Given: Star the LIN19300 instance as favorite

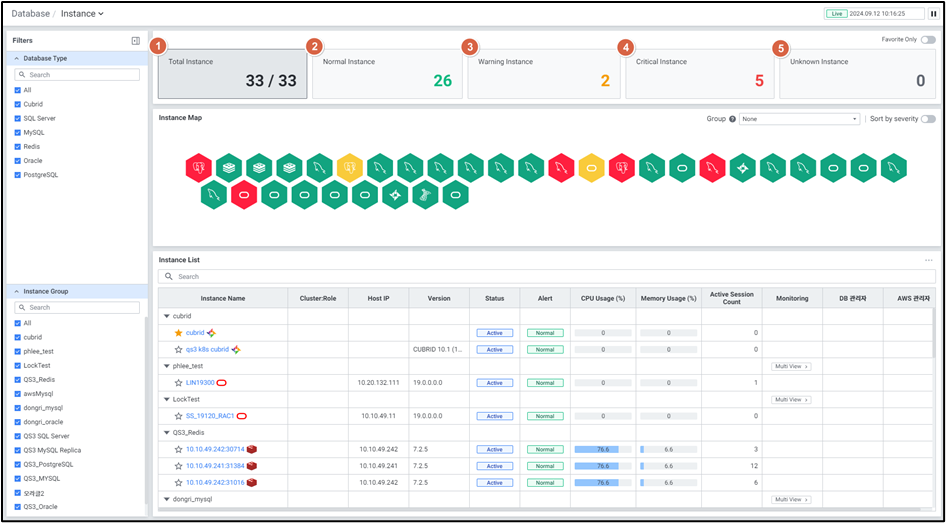Looking at the screenshot, I should pyautogui.click(x=178, y=383).
